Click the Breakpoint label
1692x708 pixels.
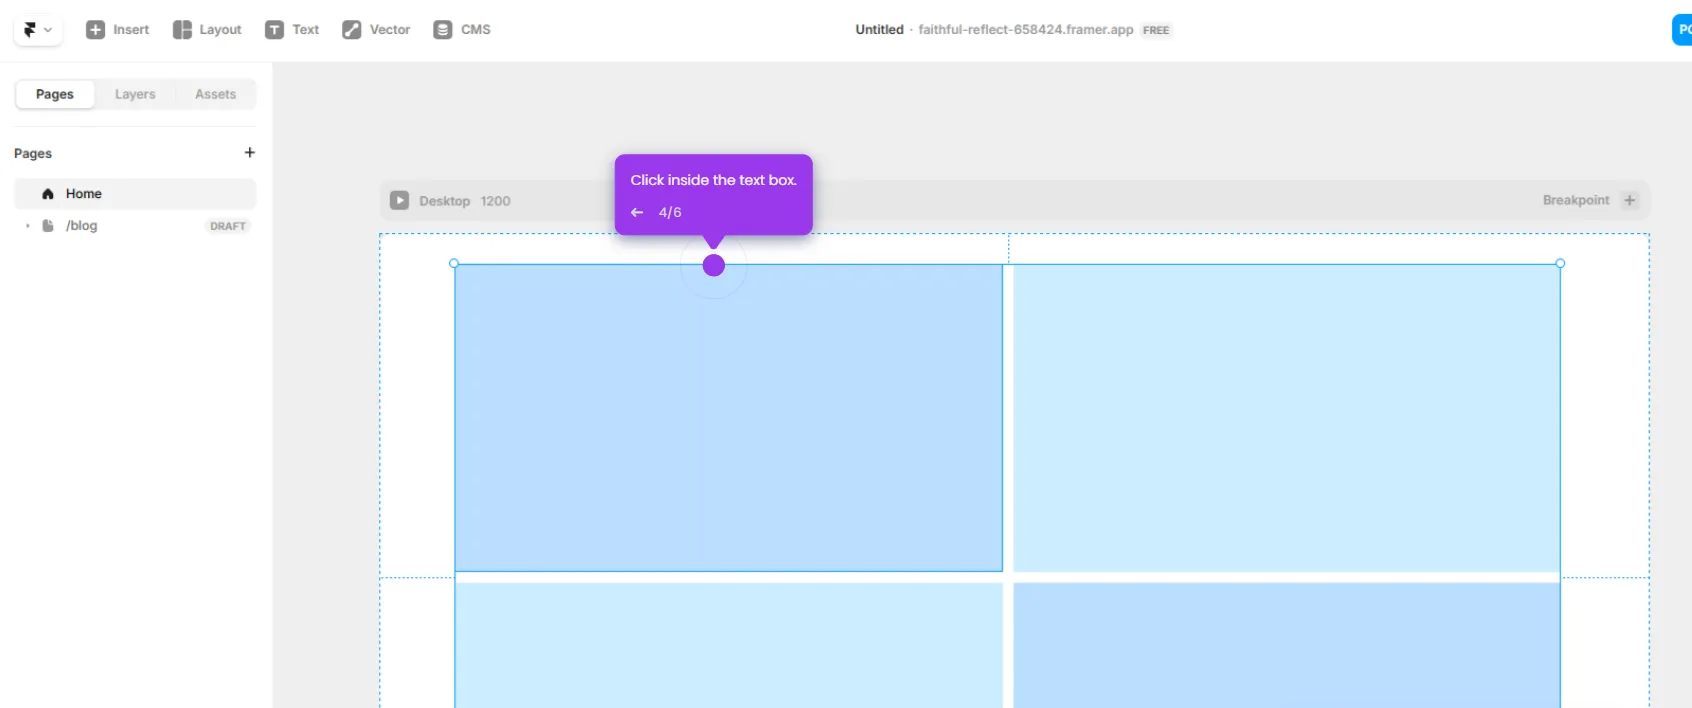(x=1576, y=200)
